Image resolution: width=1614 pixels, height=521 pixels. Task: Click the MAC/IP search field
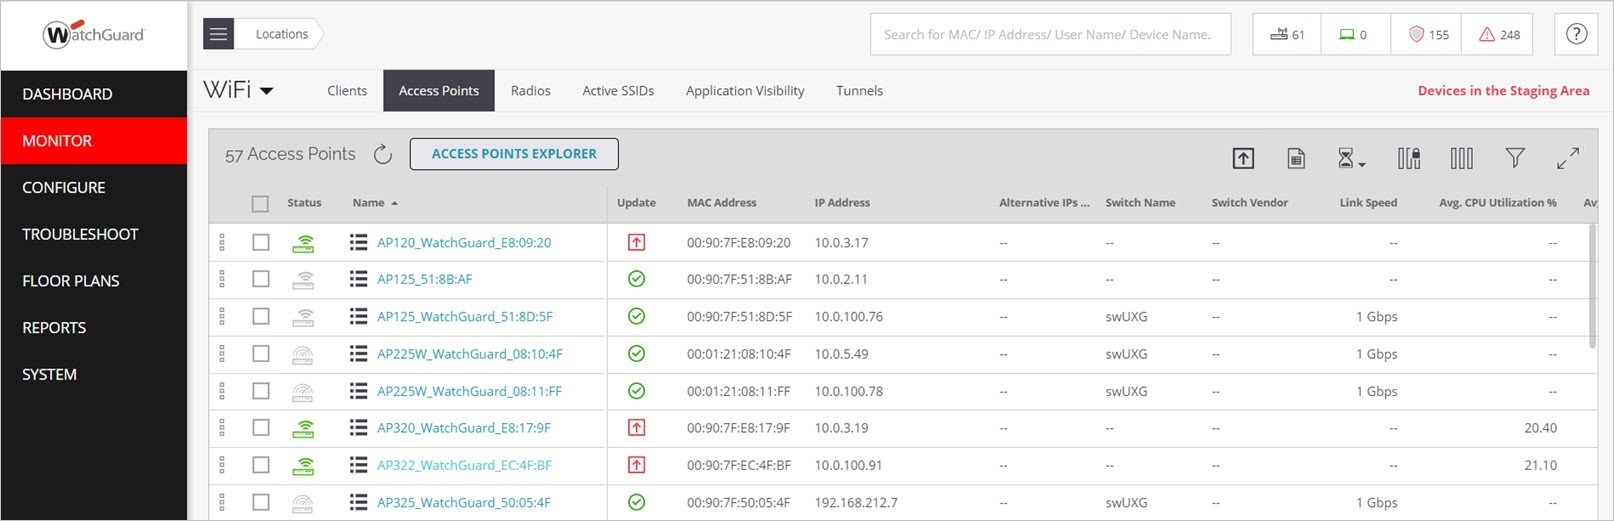pos(1050,34)
